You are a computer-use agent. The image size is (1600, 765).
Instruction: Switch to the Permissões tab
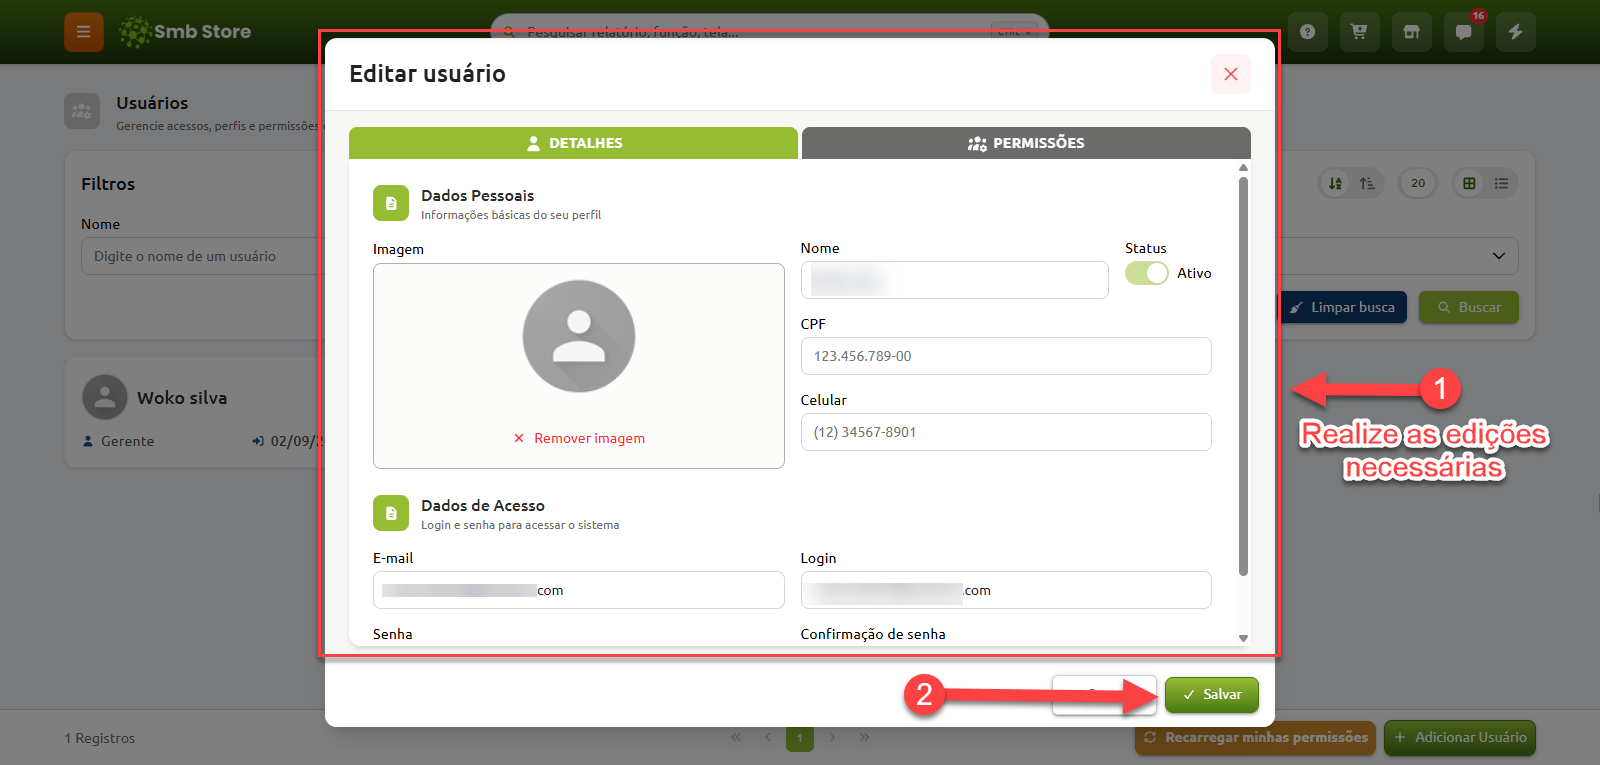click(x=1026, y=143)
